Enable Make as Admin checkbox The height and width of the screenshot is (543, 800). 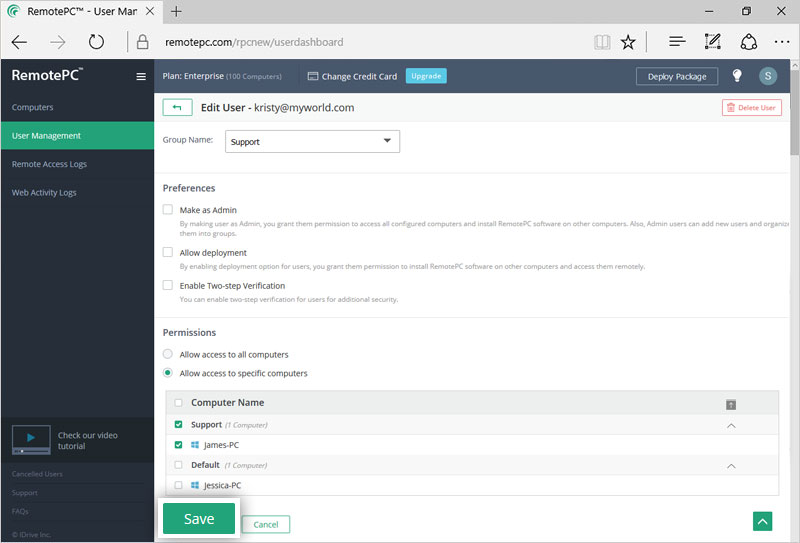point(167,209)
